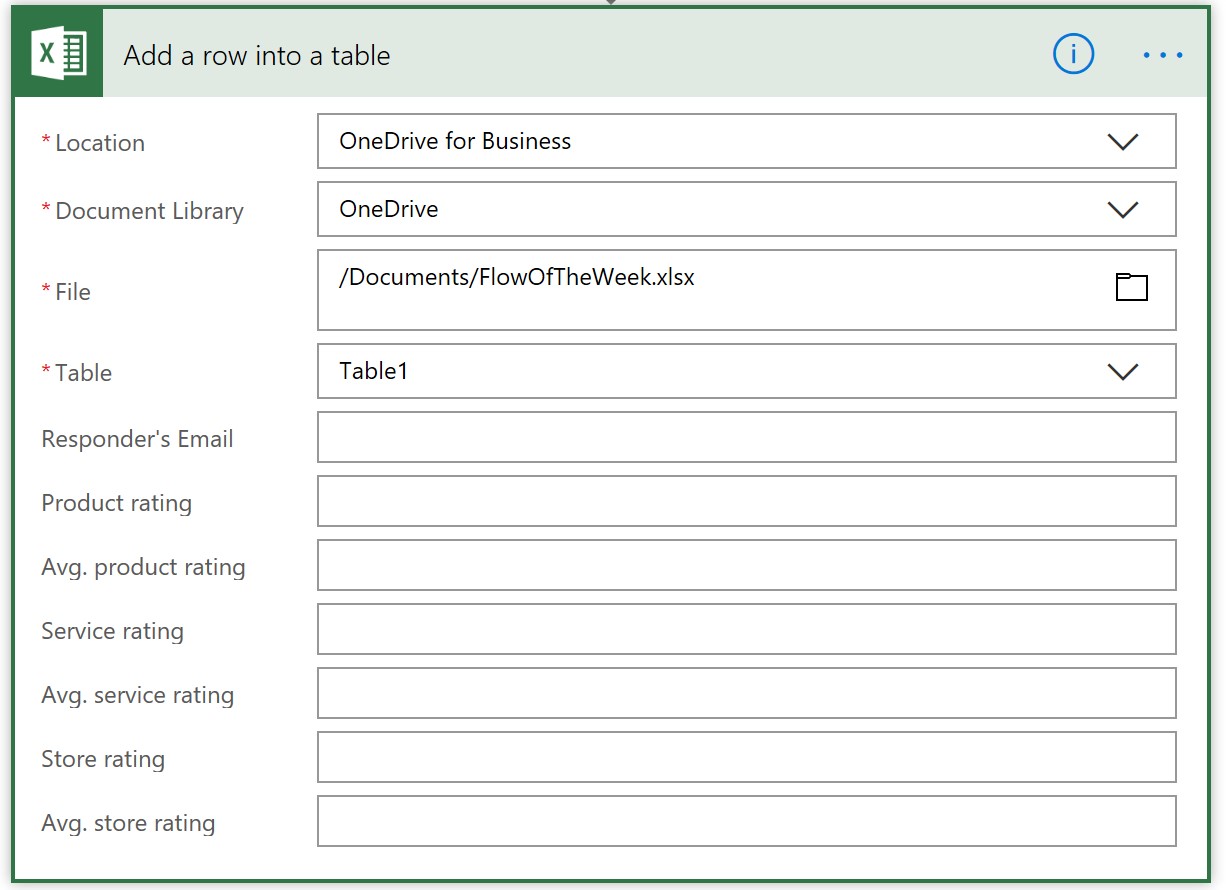This screenshot has height=890, width=1226.
Task: Expand the Location dropdown
Action: point(1122,141)
